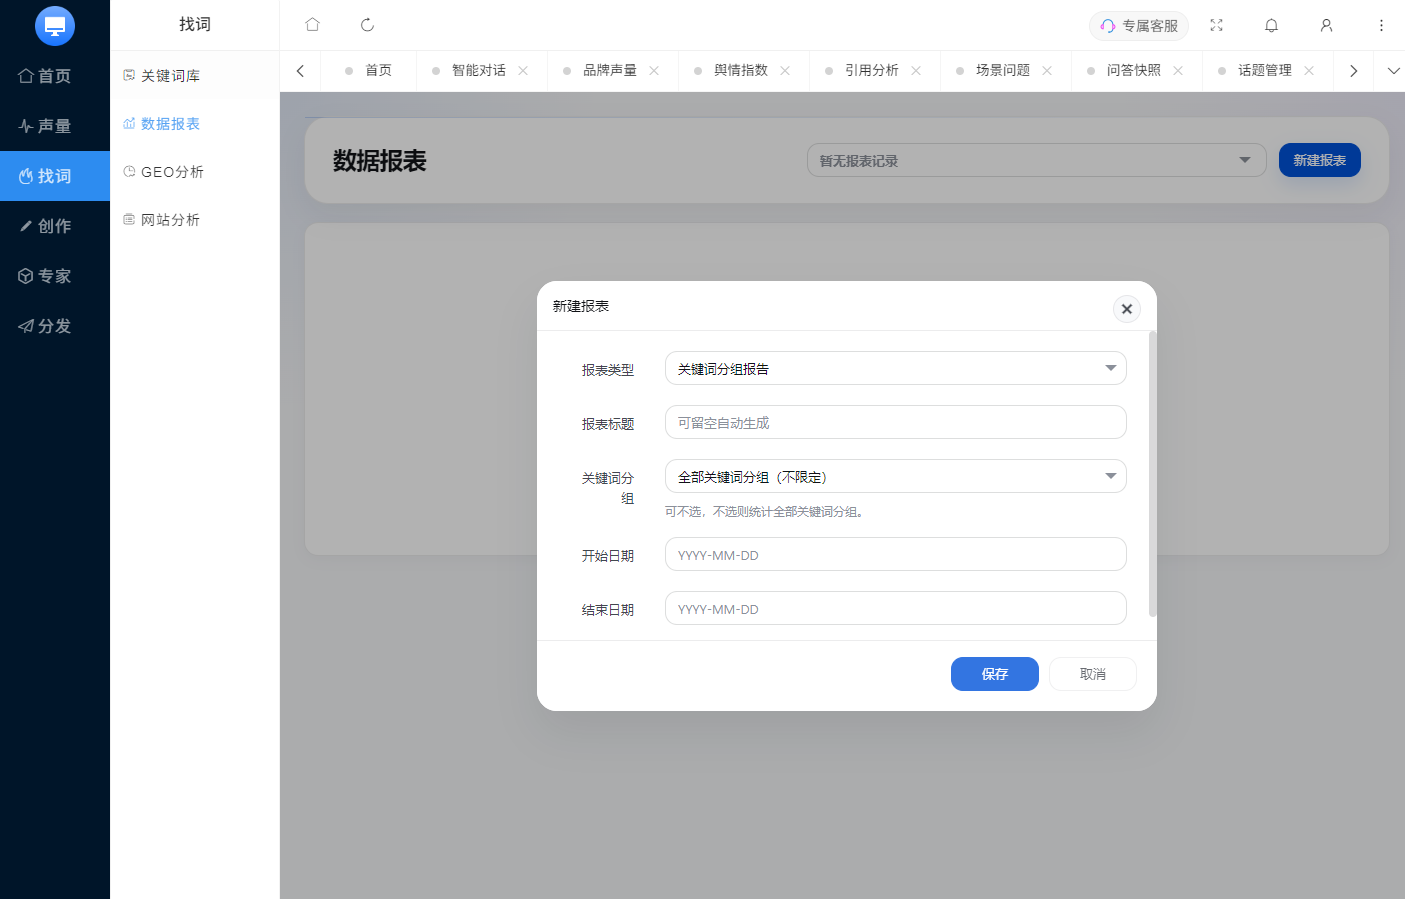The height and width of the screenshot is (899, 1405).
Task: Click the 开始日期 date field
Action: pyautogui.click(x=895, y=555)
